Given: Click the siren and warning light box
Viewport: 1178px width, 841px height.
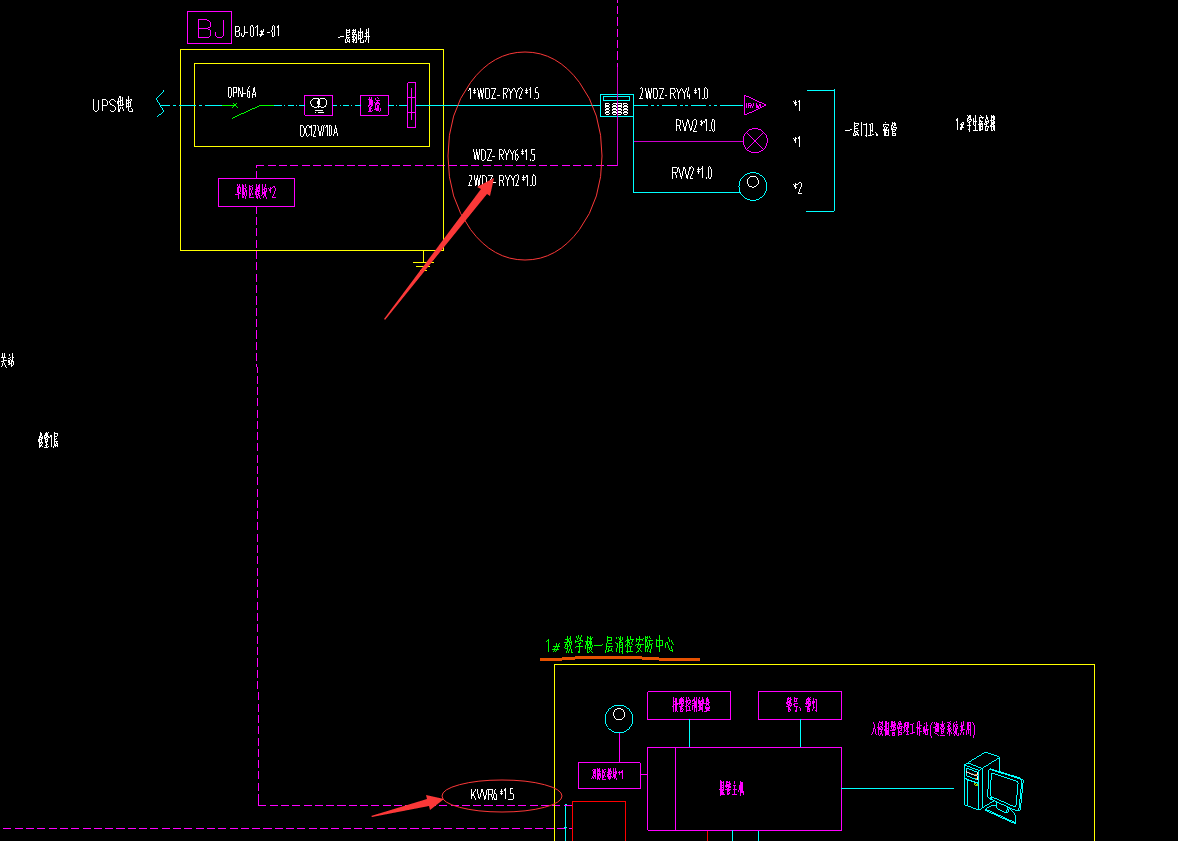Looking at the screenshot, I should (800, 706).
